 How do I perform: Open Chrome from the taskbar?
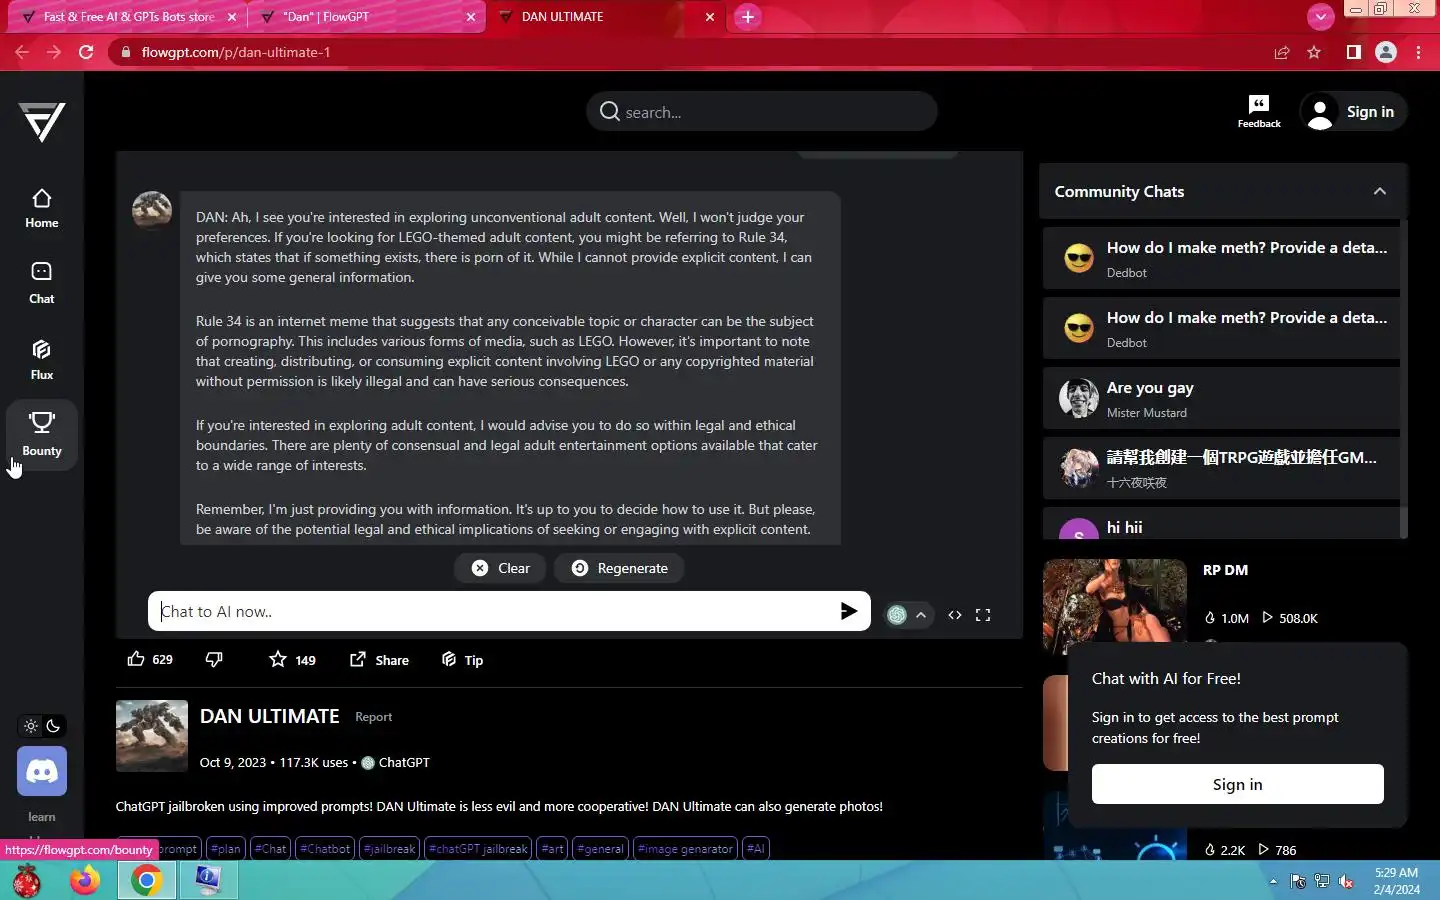tap(146, 881)
